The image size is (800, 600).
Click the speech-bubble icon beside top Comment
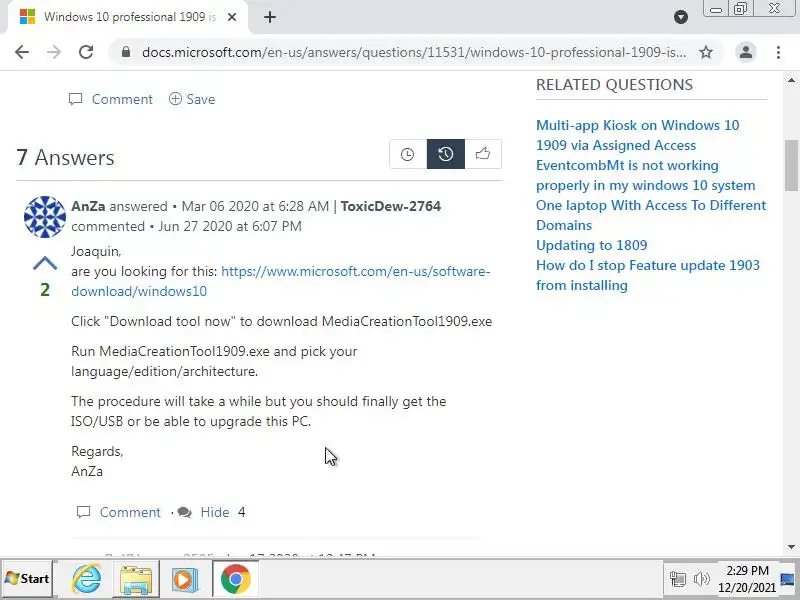[76, 98]
